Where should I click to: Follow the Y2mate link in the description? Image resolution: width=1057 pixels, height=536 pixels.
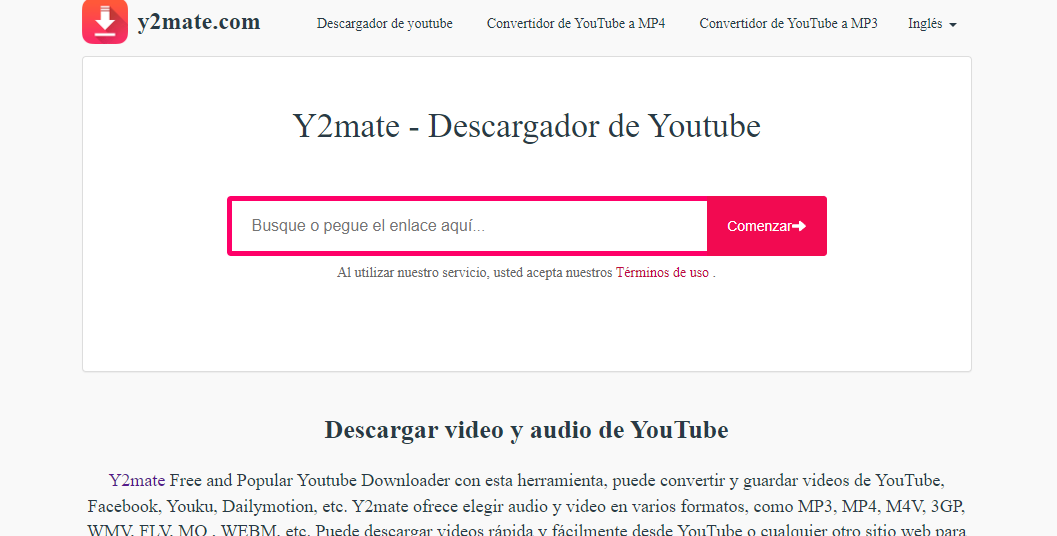pyautogui.click(x=137, y=481)
